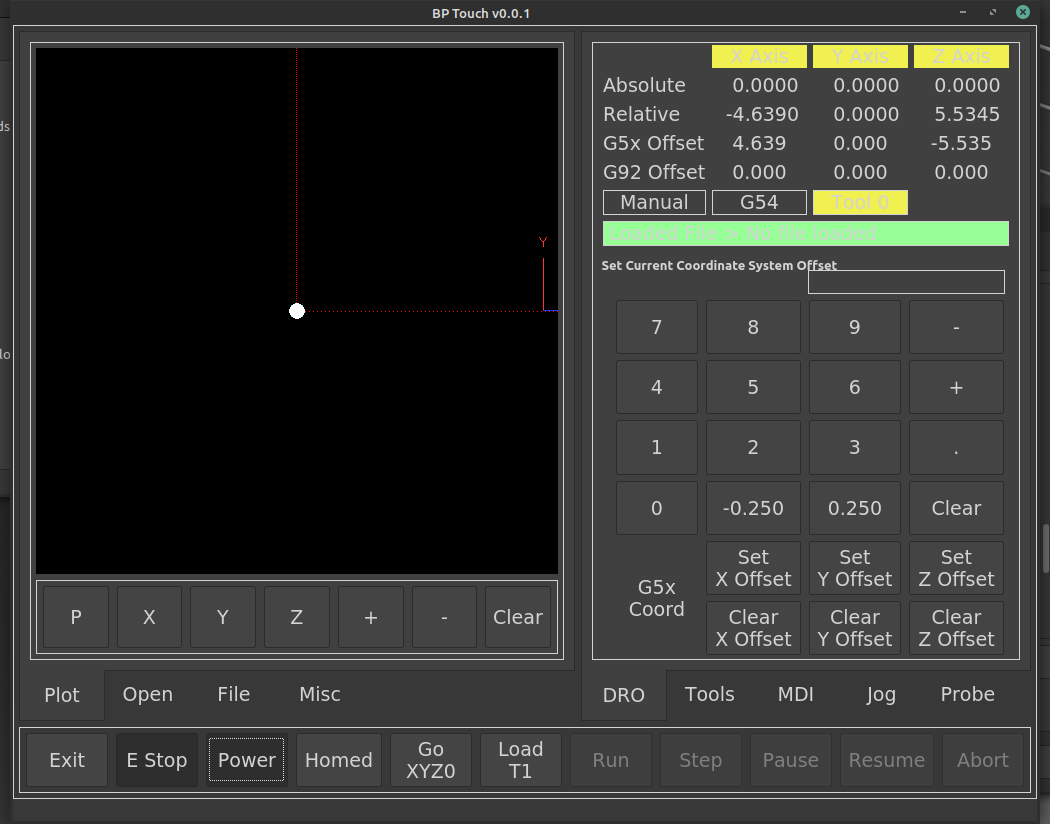Image resolution: width=1050 pixels, height=824 pixels.
Task: Open the Jog tab
Action: 881,694
